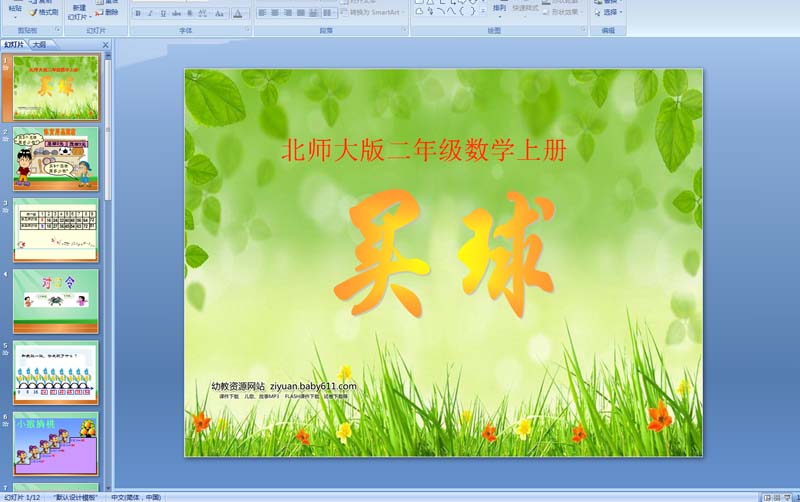Align text left in paragraph group
The width and height of the screenshot is (800, 502).
262,13
